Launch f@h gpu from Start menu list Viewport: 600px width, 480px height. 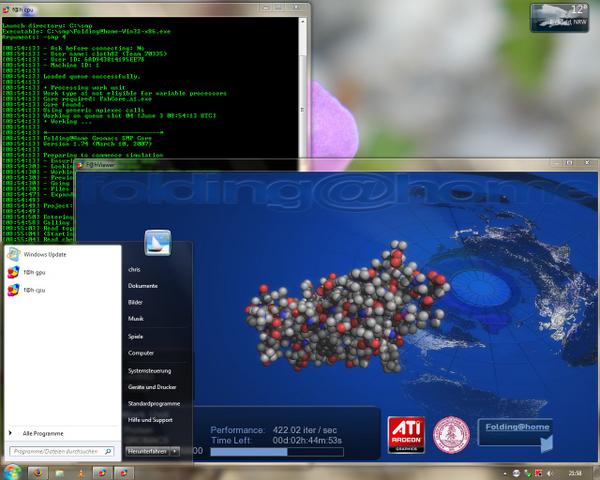click(x=63, y=272)
